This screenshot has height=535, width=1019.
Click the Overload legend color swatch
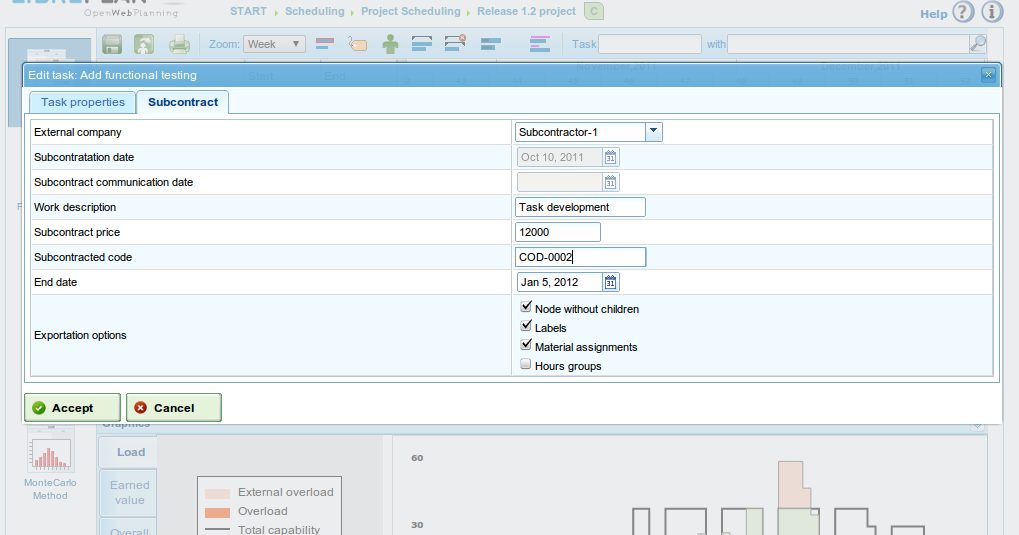(217, 512)
